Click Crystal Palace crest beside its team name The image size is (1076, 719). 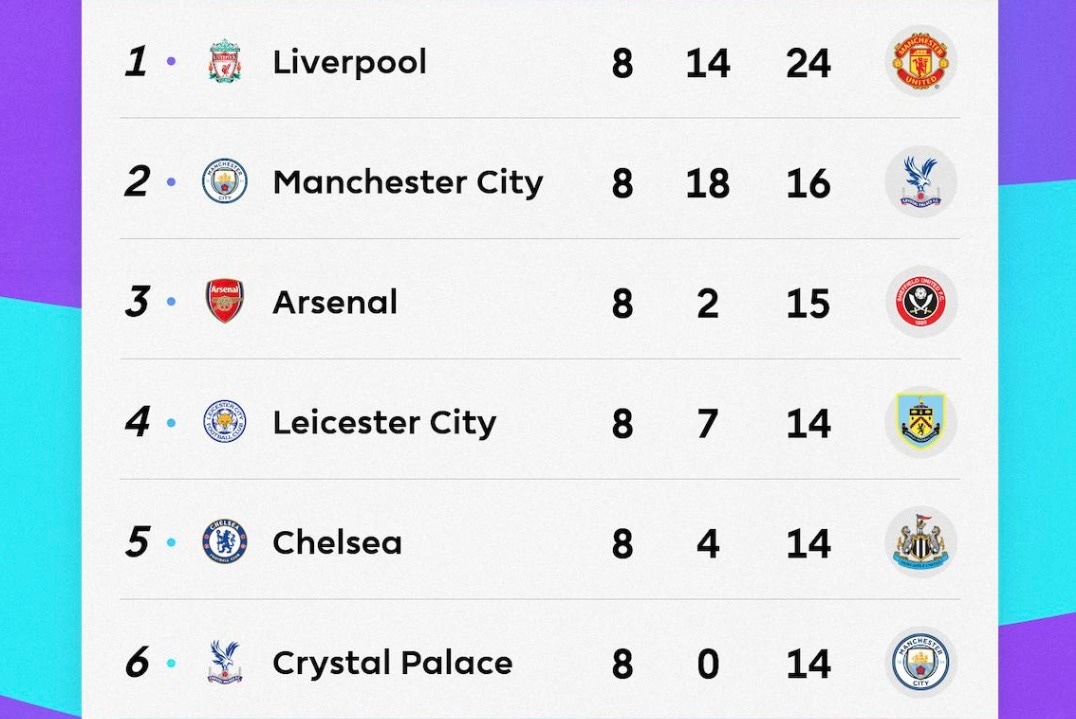[x=225, y=662]
